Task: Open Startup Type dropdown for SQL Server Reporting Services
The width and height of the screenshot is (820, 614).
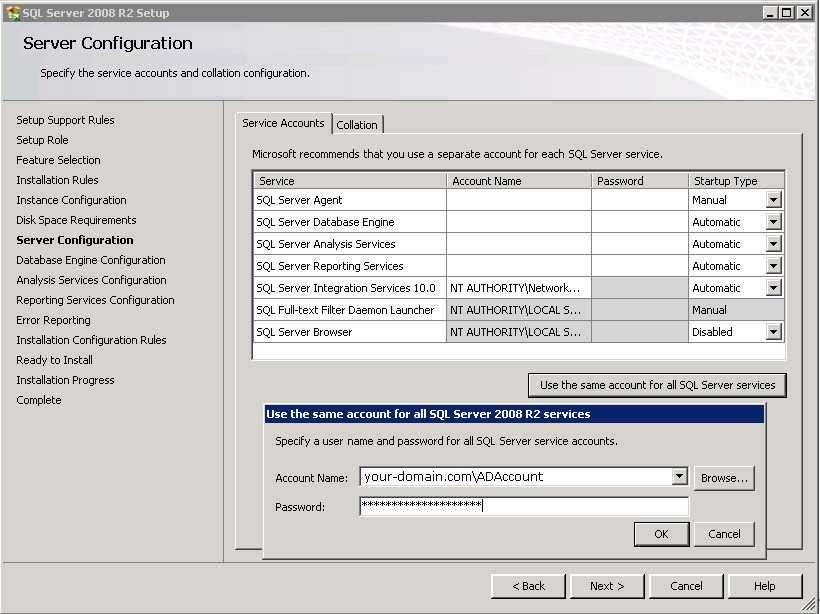Action: point(773,266)
